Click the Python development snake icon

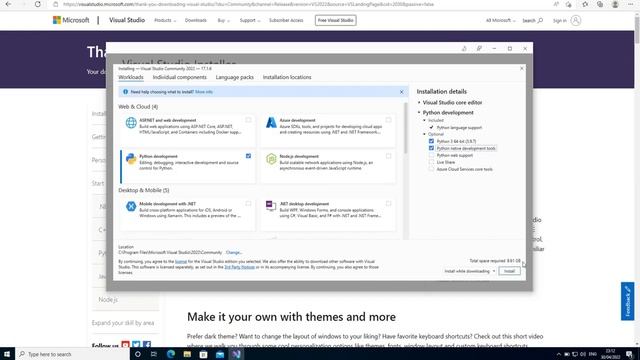(131, 159)
